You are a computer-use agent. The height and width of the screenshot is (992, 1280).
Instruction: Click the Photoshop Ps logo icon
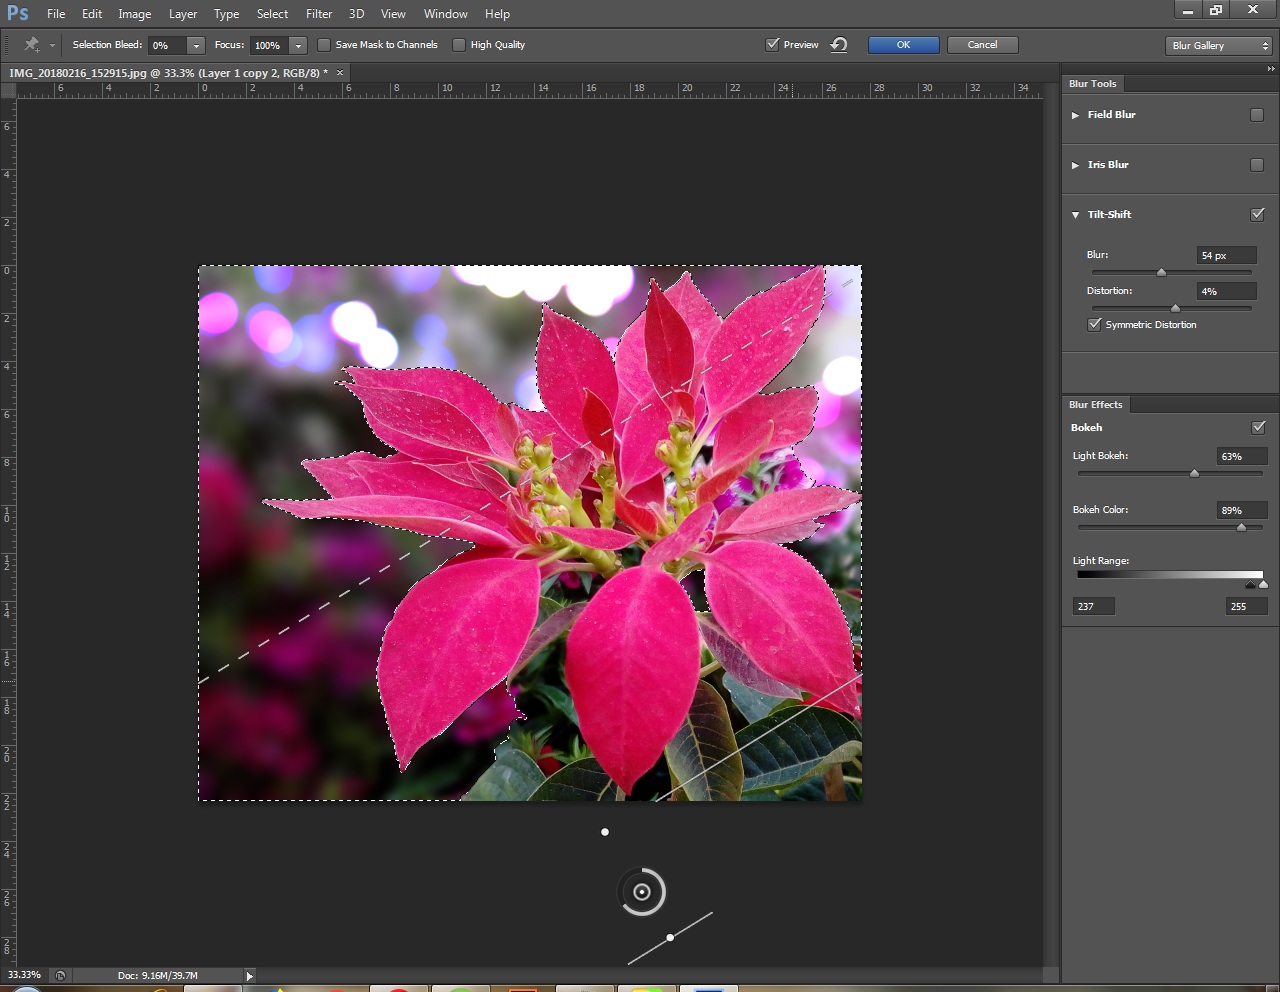tap(18, 13)
